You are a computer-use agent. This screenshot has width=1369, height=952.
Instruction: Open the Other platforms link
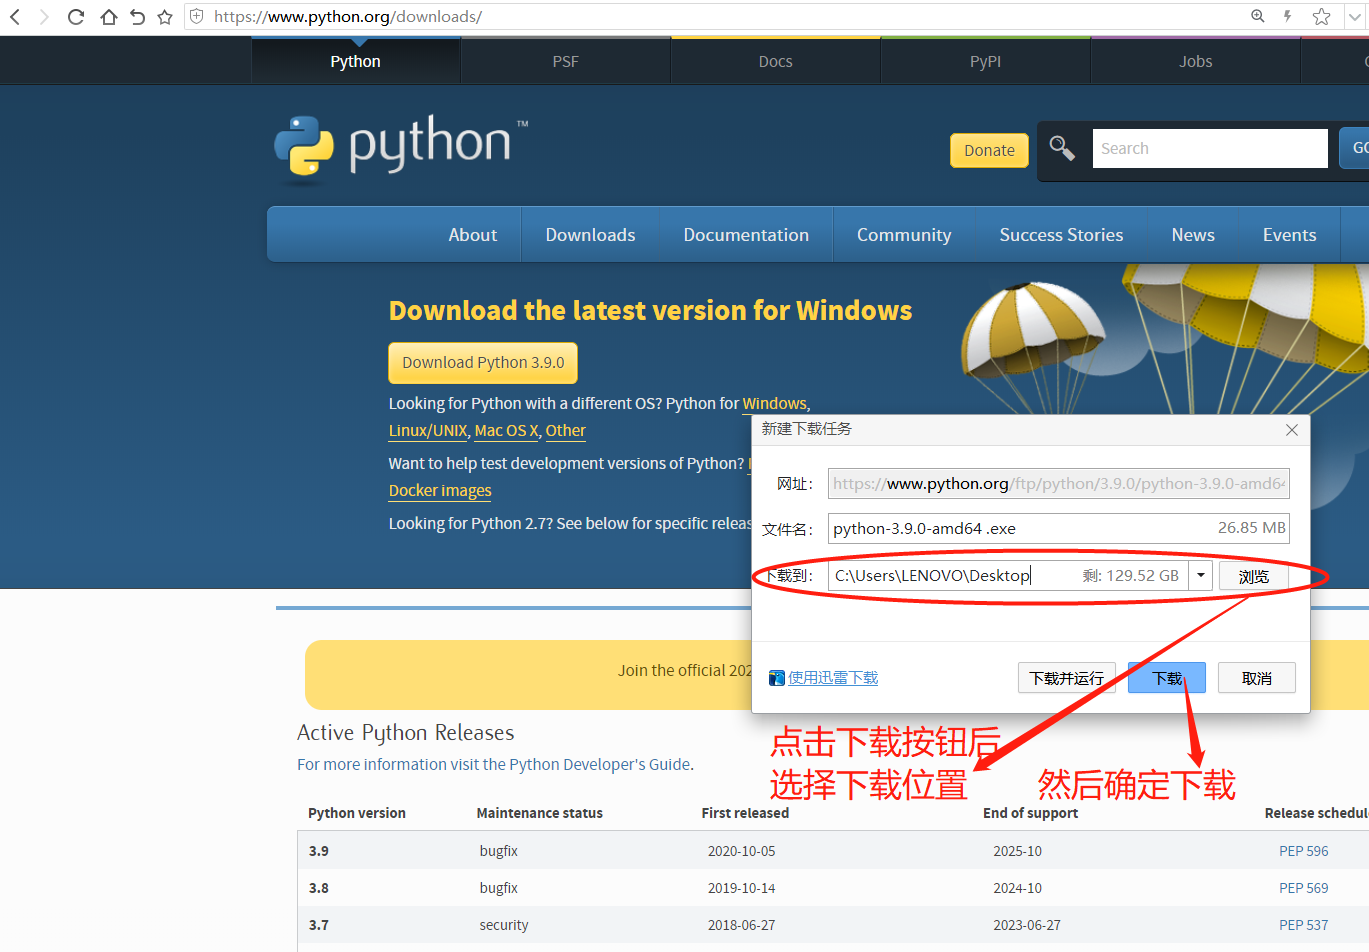click(566, 431)
